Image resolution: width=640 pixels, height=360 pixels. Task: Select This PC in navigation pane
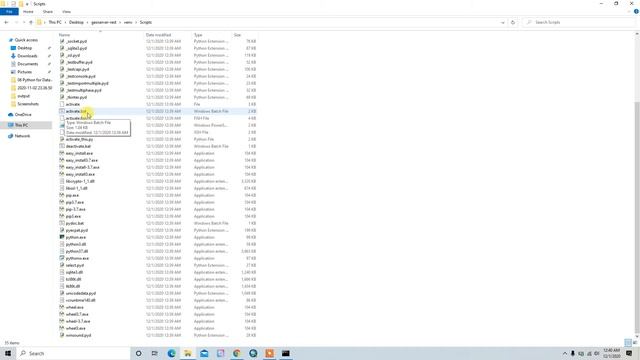point(22,125)
